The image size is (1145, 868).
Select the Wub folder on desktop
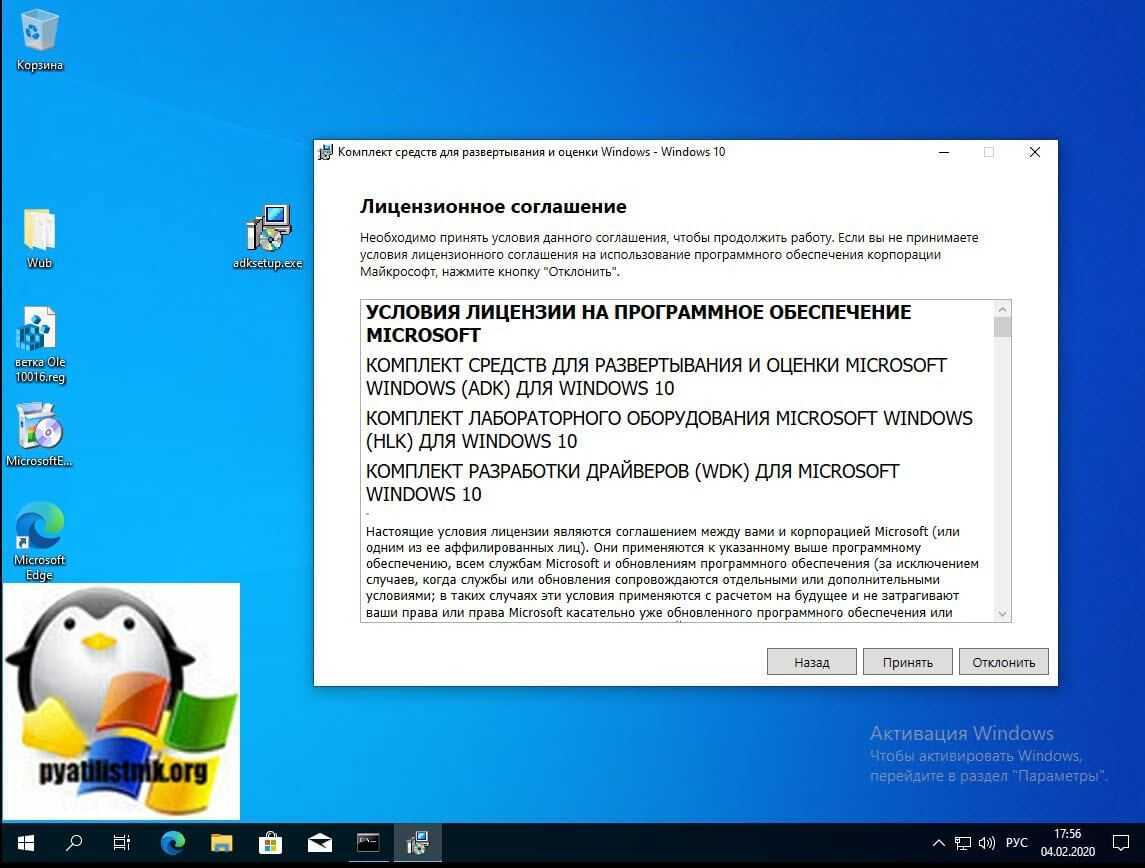click(39, 238)
